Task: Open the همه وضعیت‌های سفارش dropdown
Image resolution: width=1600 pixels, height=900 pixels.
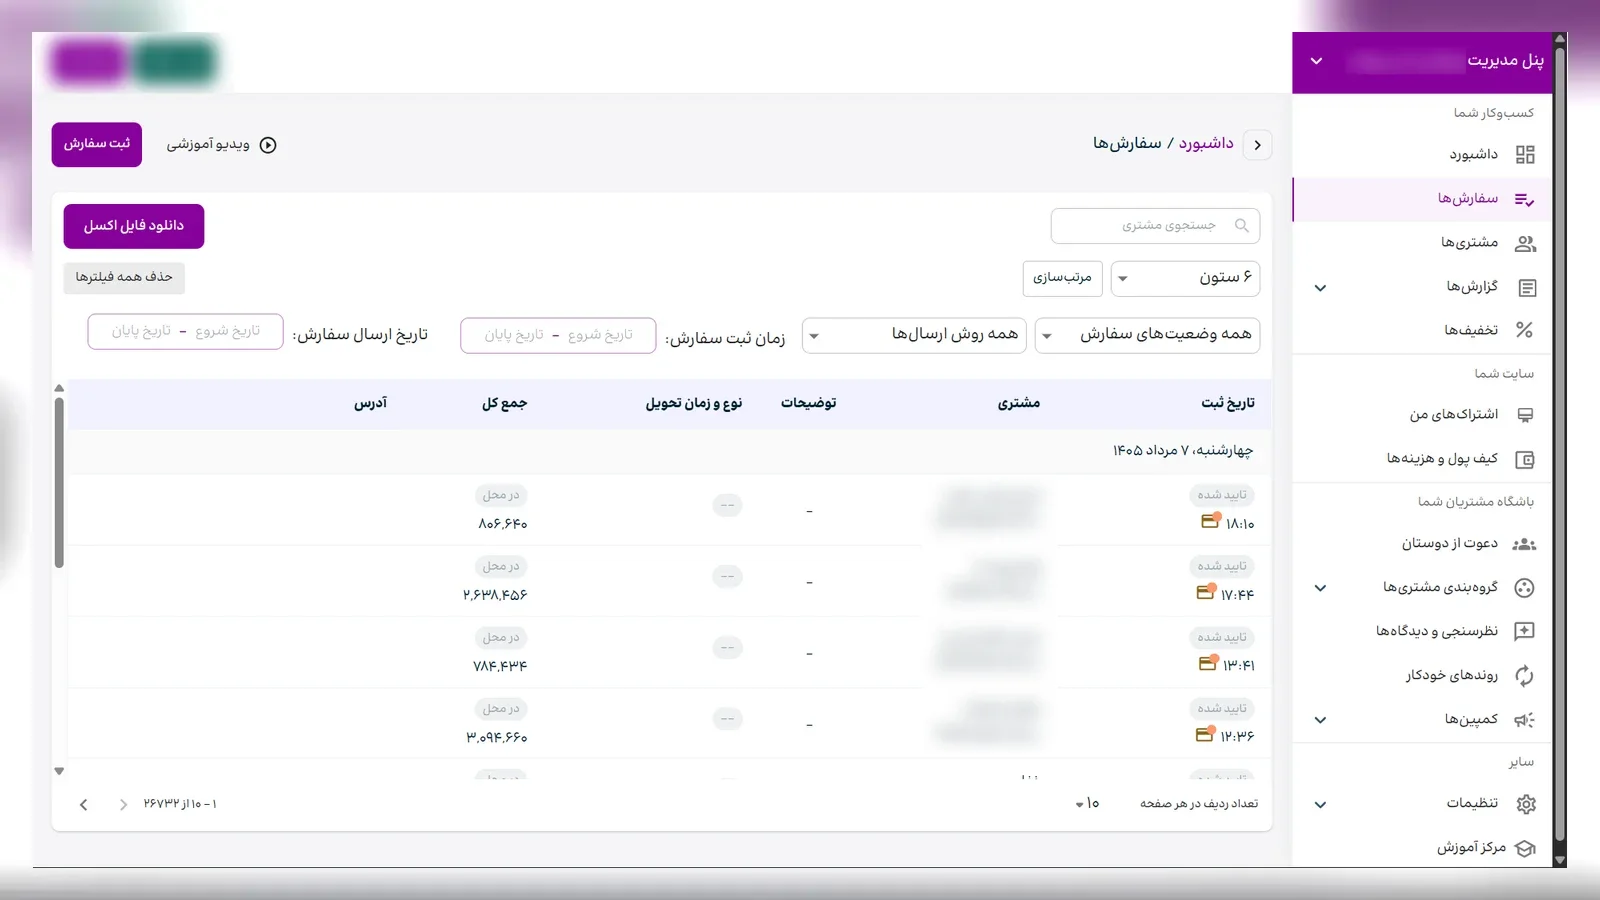Action: (x=1147, y=335)
